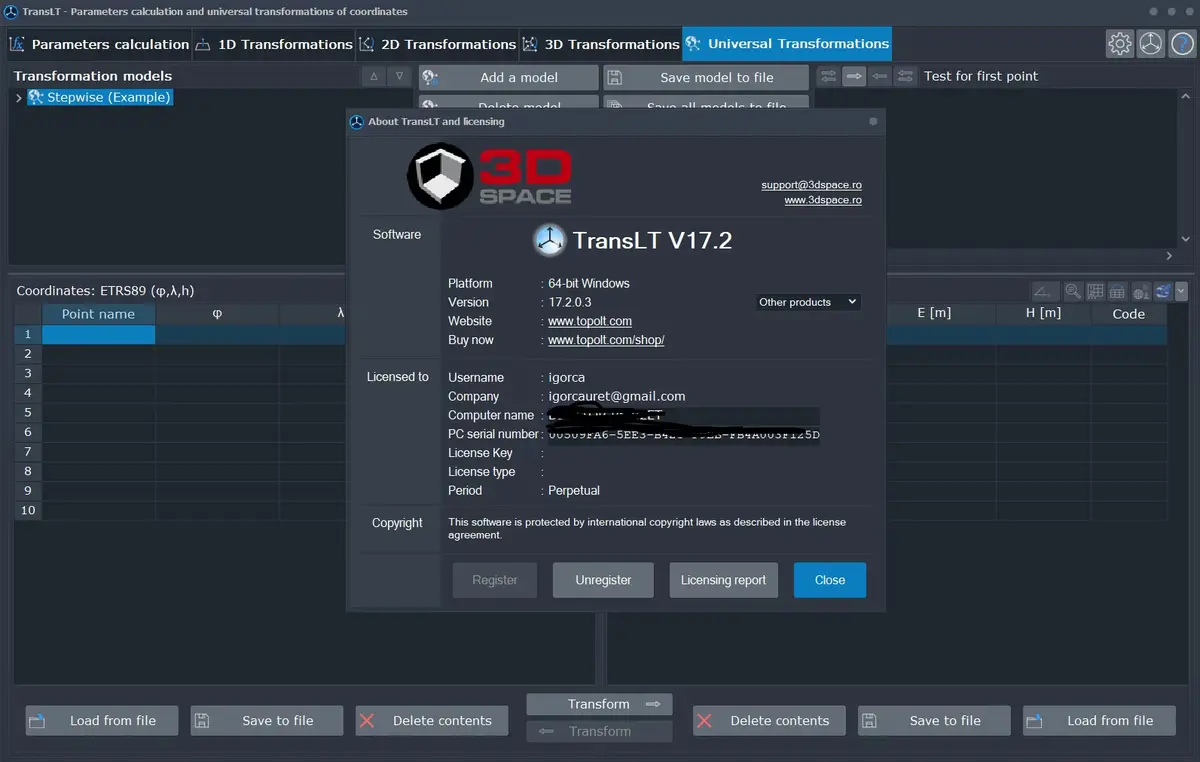
Task: Click the right Delete contents button
Action: coord(769,721)
